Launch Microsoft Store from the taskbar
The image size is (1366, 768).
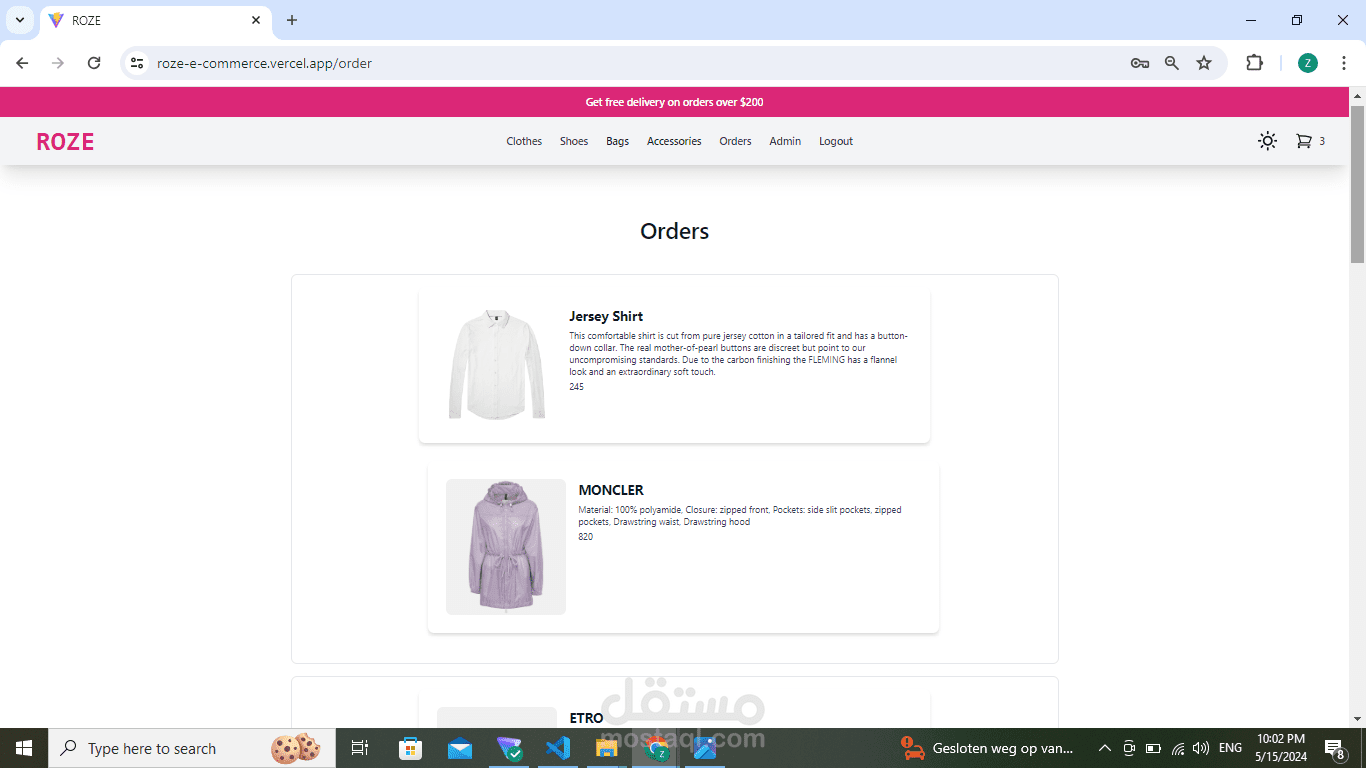pos(410,748)
